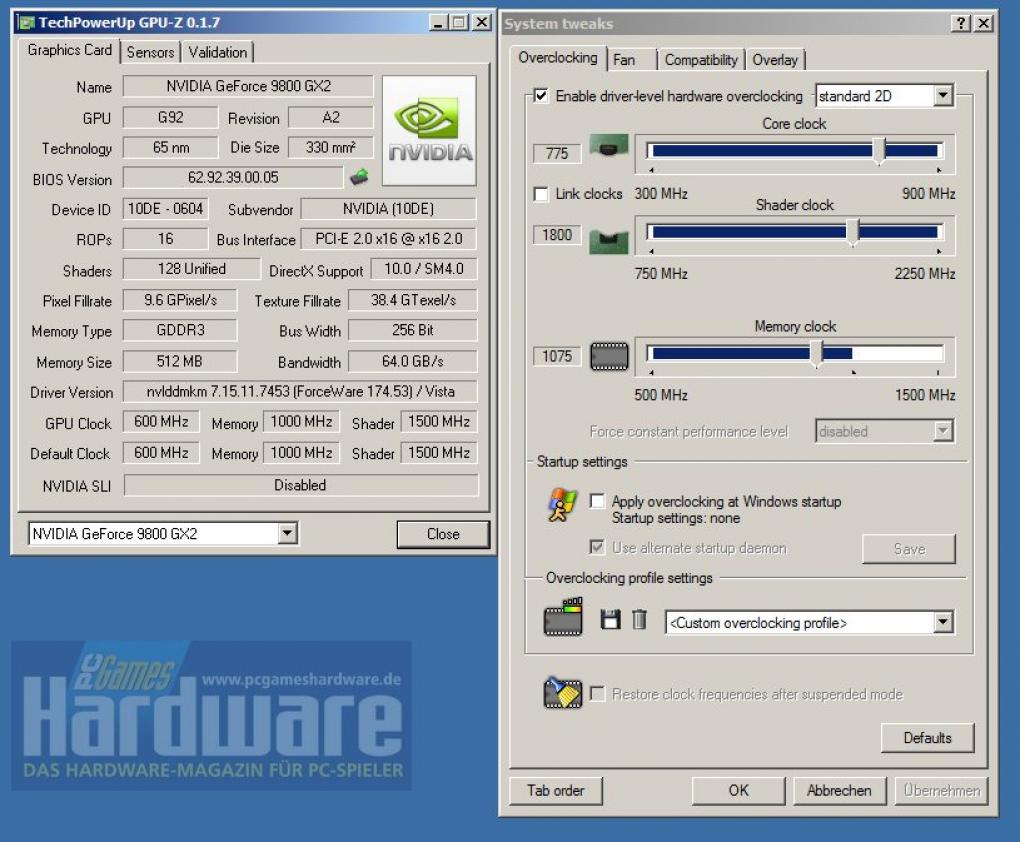The width and height of the screenshot is (1020, 842).
Task: Click the Device ID value 10DE - 0604
Action: (165, 209)
